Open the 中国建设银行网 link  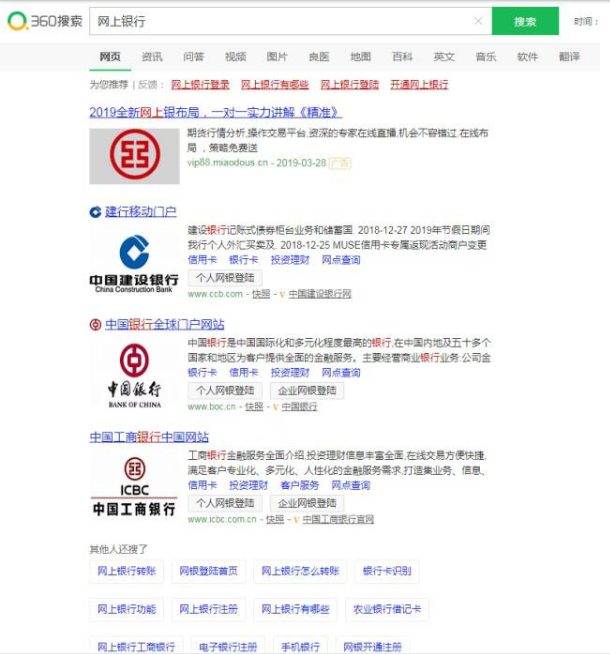pyautogui.click(x=320, y=294)
